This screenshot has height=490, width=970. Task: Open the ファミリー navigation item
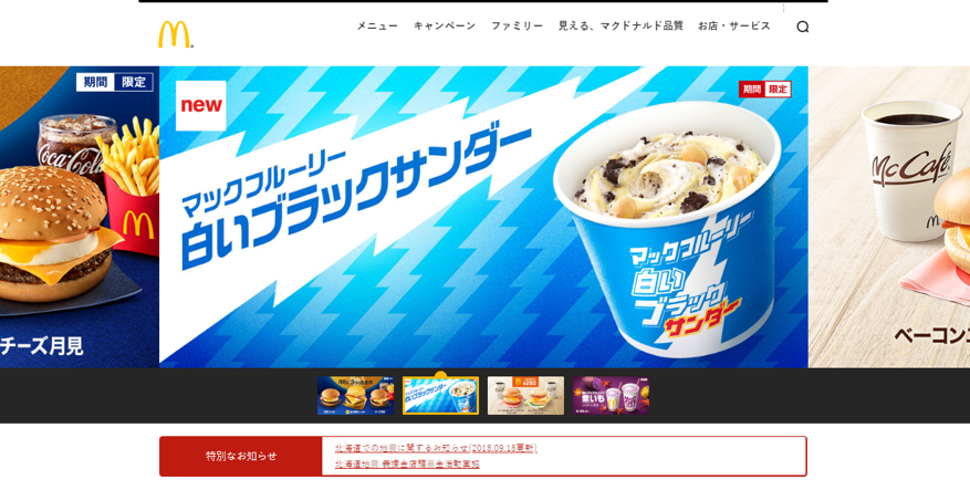point(517,26)
